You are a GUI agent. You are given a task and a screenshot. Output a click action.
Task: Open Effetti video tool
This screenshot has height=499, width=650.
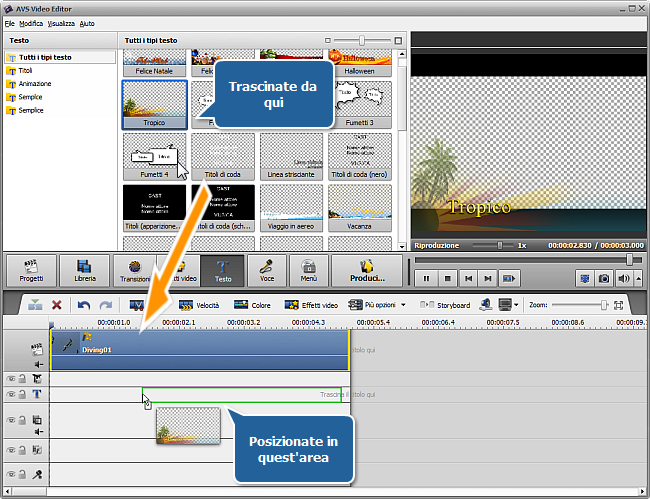[x=311, y=305]
